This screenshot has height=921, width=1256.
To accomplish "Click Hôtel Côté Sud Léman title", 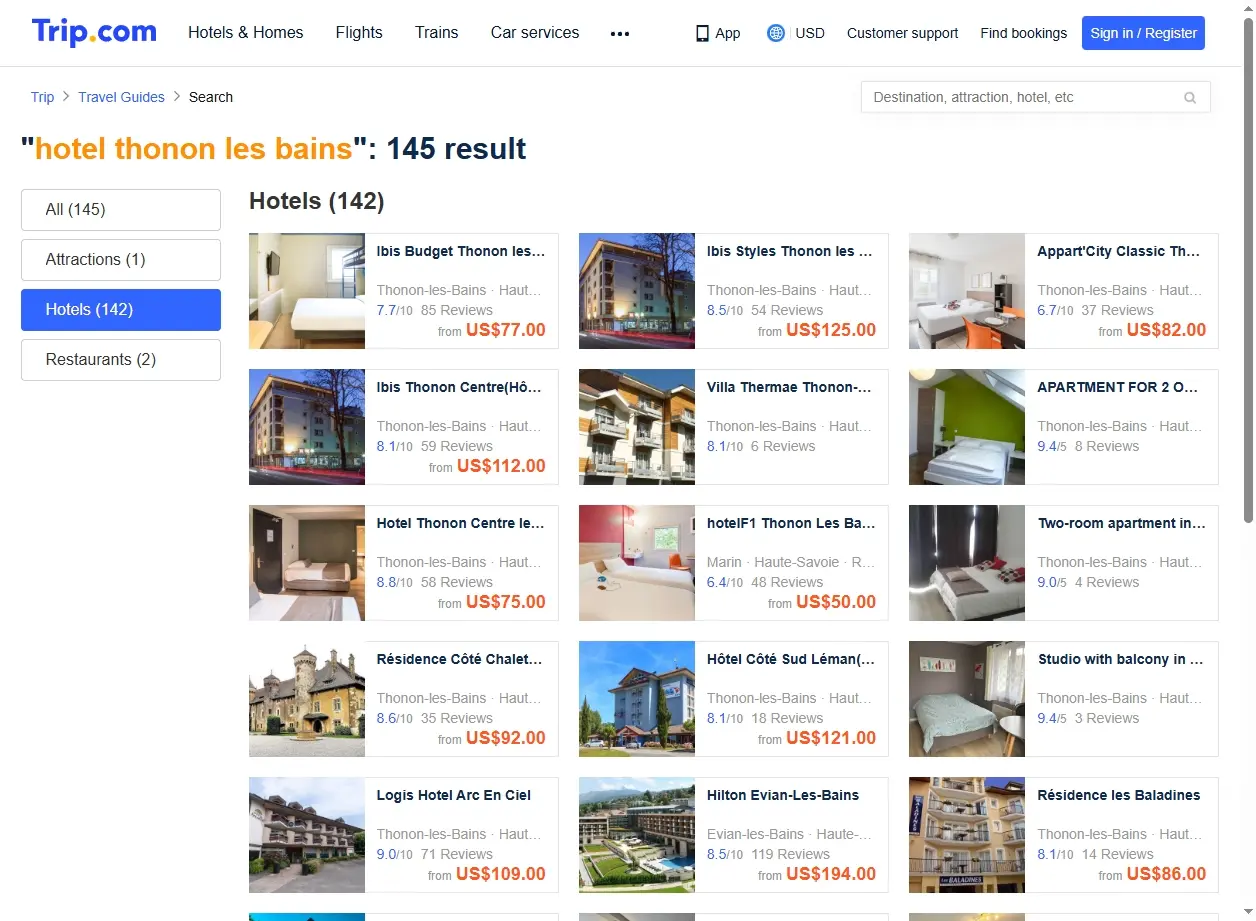I will click(791, 660).
